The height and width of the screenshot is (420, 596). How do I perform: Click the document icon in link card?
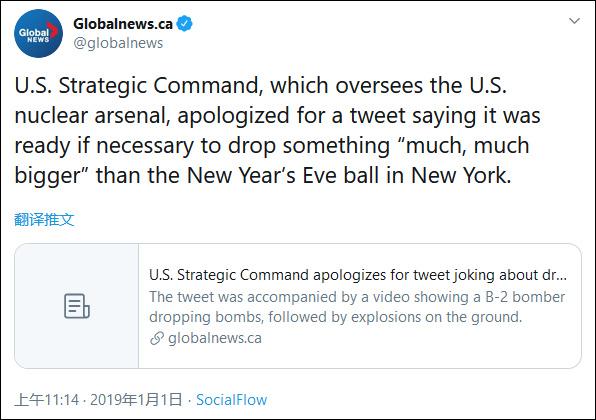pyautogui.click(x=77, y=306)
